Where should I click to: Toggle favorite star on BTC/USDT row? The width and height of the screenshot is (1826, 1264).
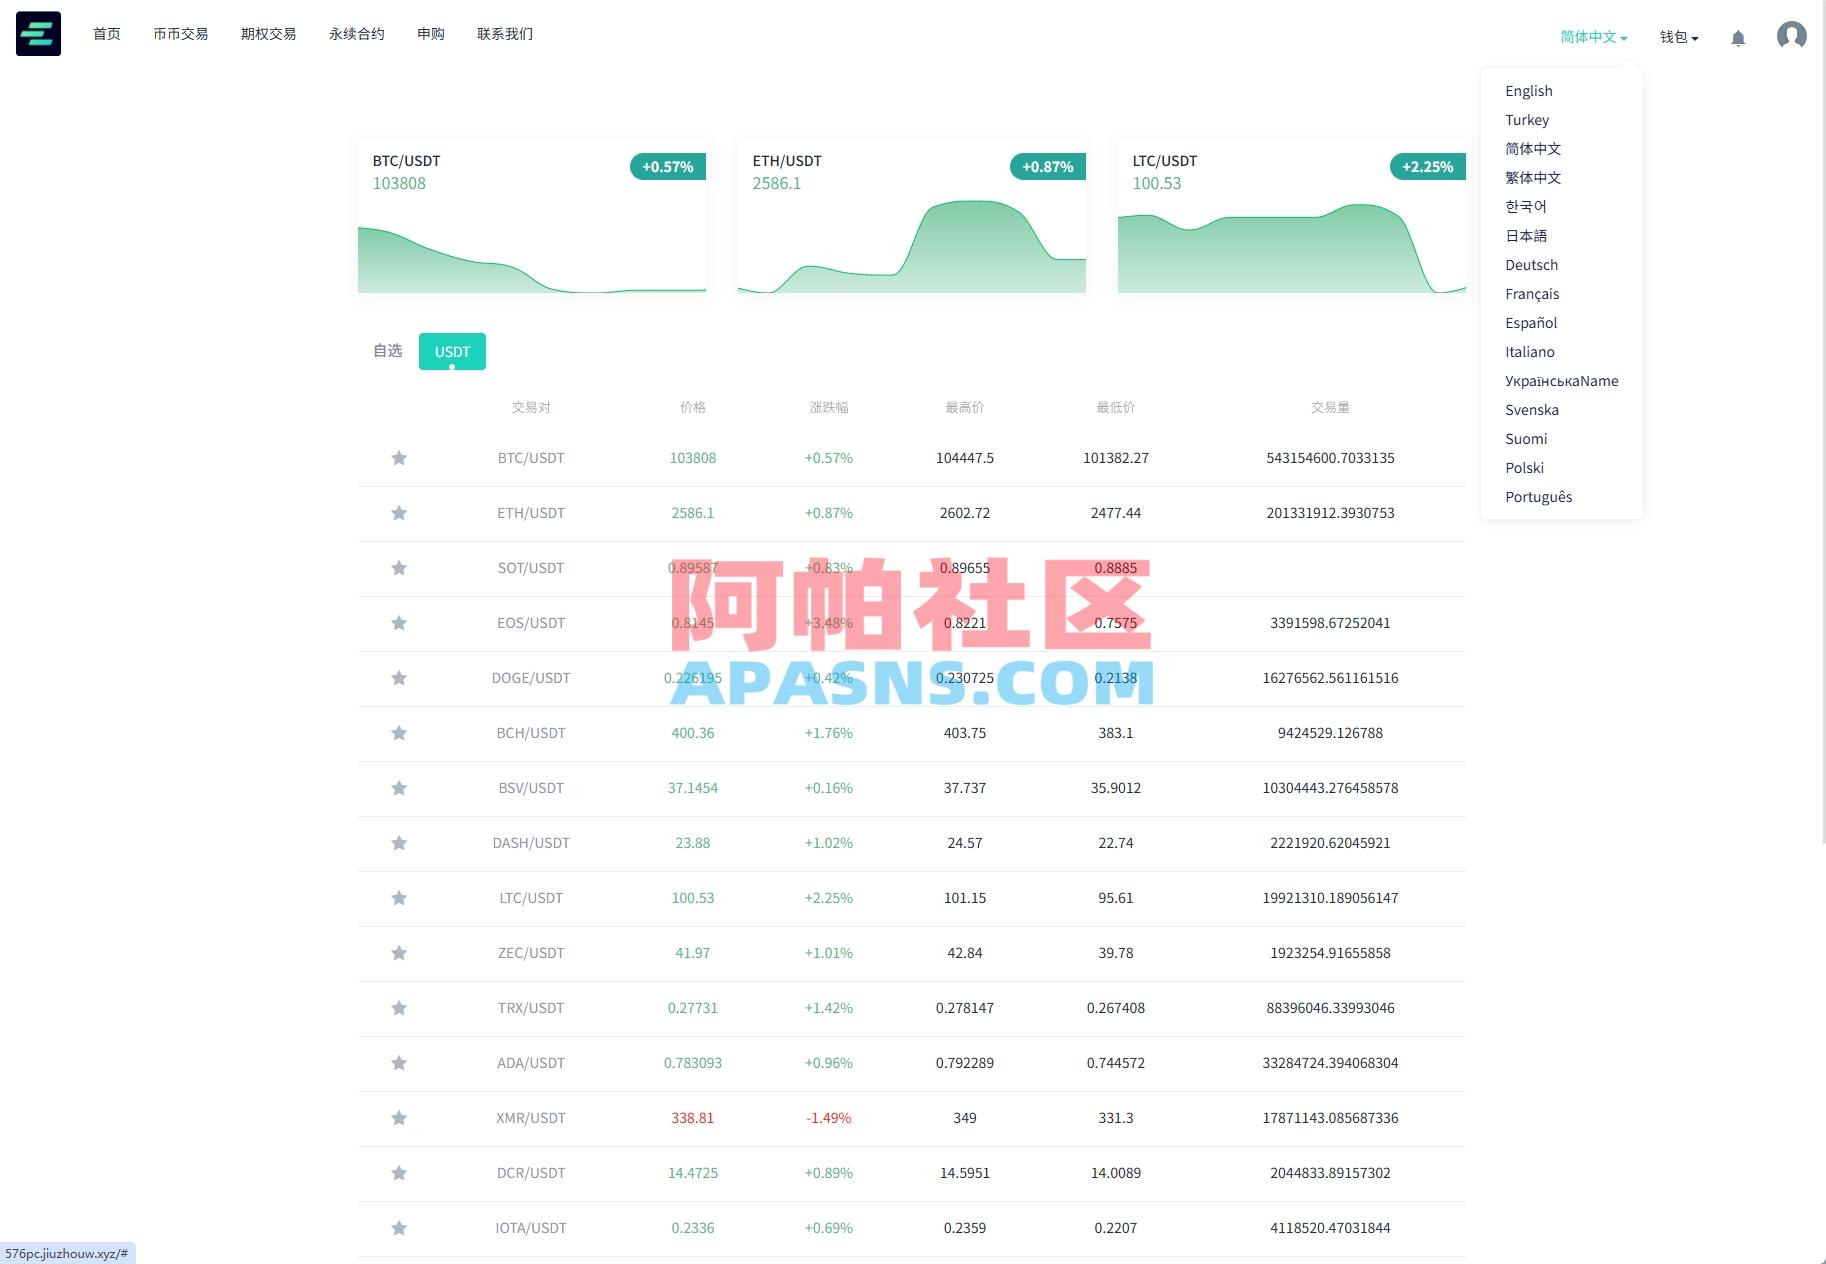pyautogui.click(x=399, y=457)
